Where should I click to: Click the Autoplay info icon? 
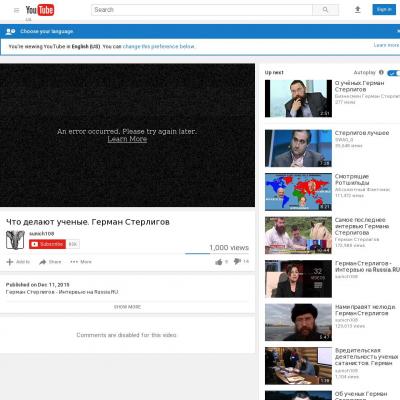coord(381,72)
